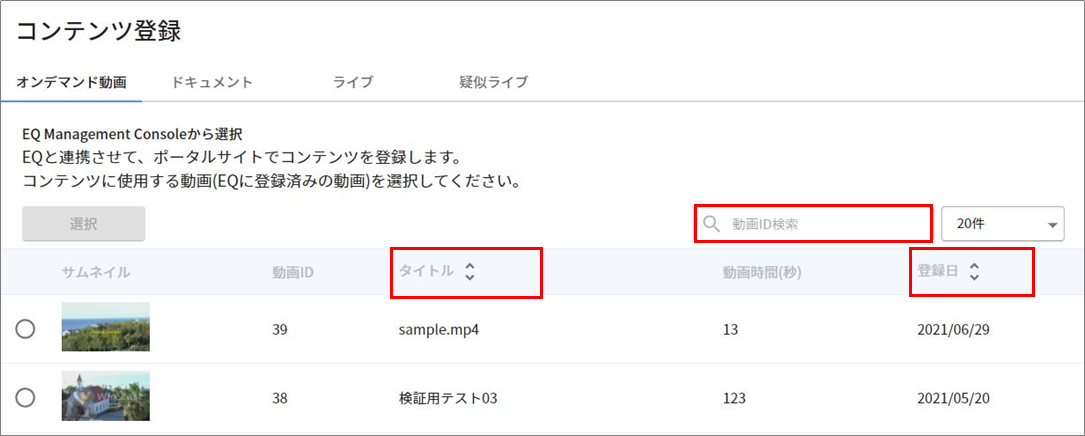Image resolution: width=1085 pixels, height=436 pixels.
Task: Click the 選択 button
Action: pyautogui.click(x=84, y=224)
